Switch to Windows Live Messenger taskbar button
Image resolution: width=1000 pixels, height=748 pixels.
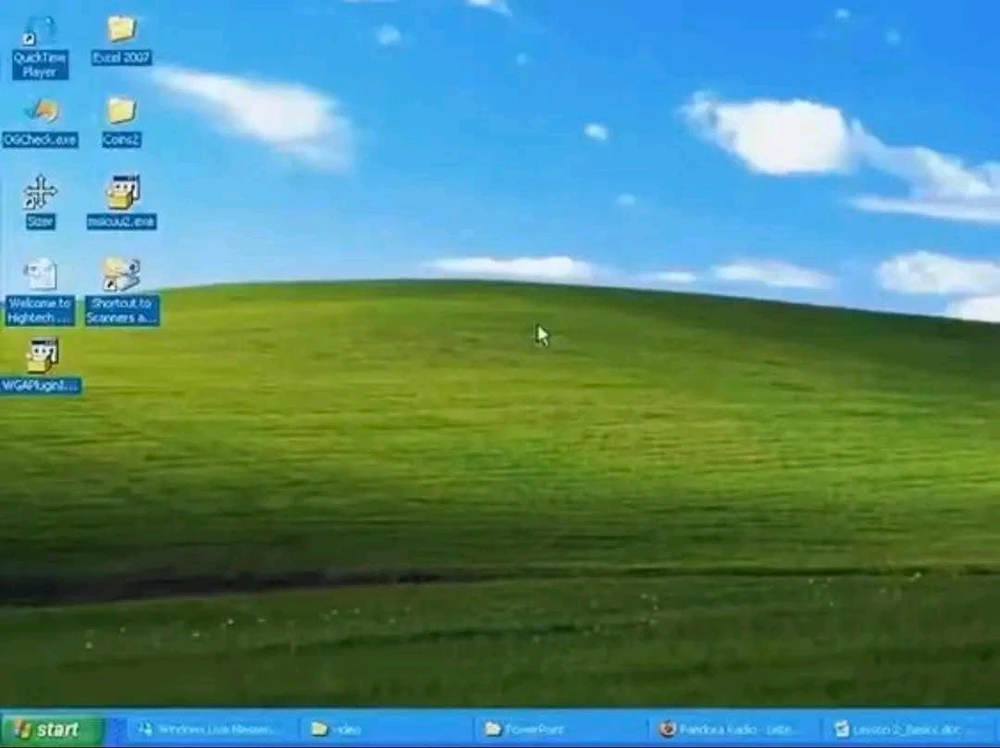[212, 729]
